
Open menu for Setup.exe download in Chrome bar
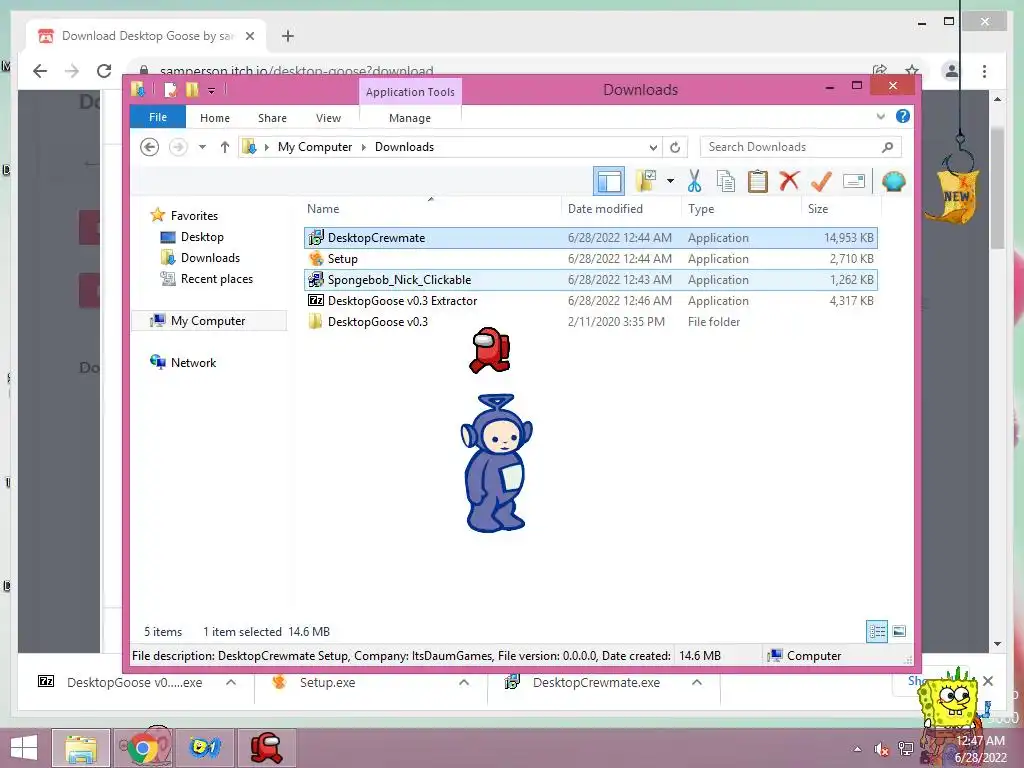[x=464, y=682]
